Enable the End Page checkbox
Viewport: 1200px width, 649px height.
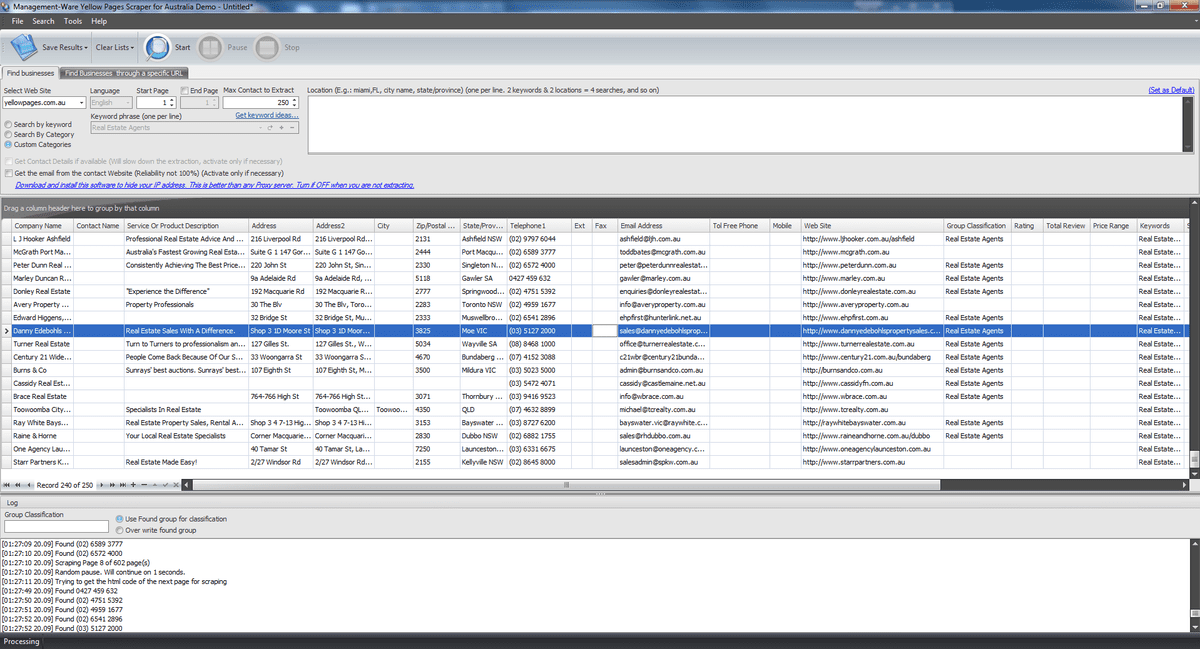click(185, 91)
